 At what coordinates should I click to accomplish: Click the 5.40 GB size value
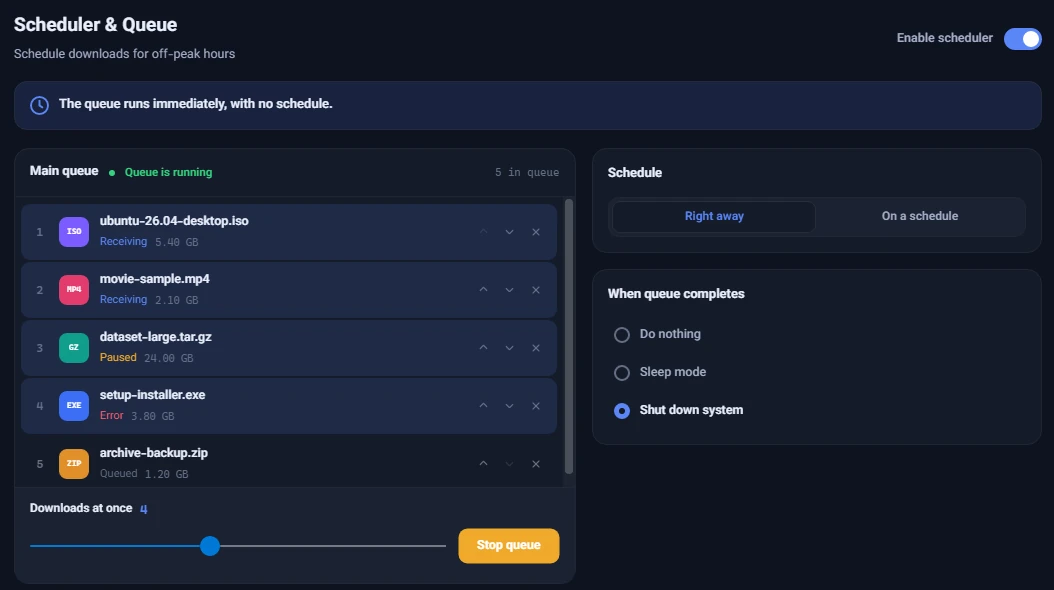tap(177, 242)
